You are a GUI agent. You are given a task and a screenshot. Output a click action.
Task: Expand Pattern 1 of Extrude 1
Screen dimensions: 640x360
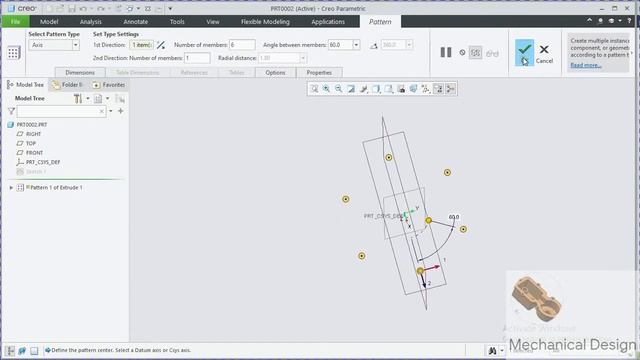tap(11, 188)
